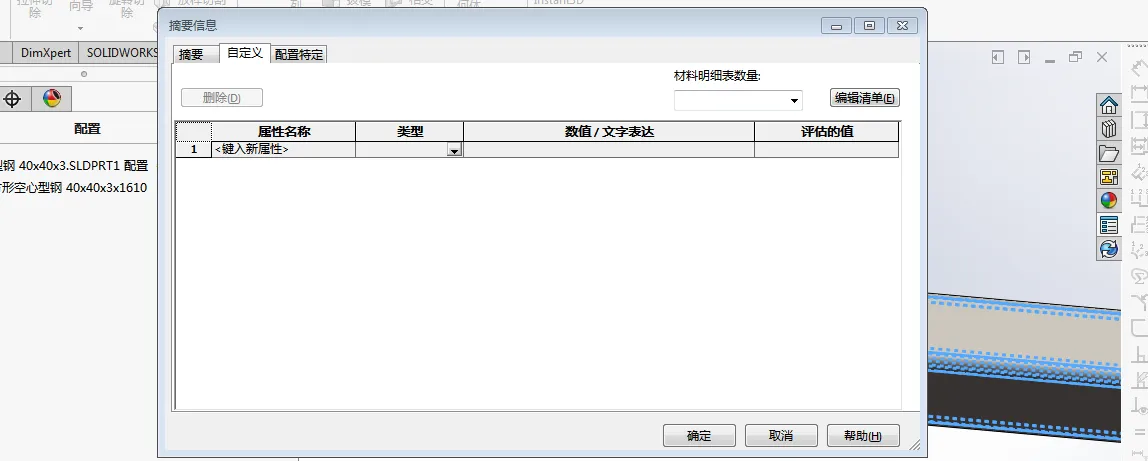Viewport: 1148px width, 461px height.
Task: Close the SOLIDWORKS document window
Action: click(1102, 57)
